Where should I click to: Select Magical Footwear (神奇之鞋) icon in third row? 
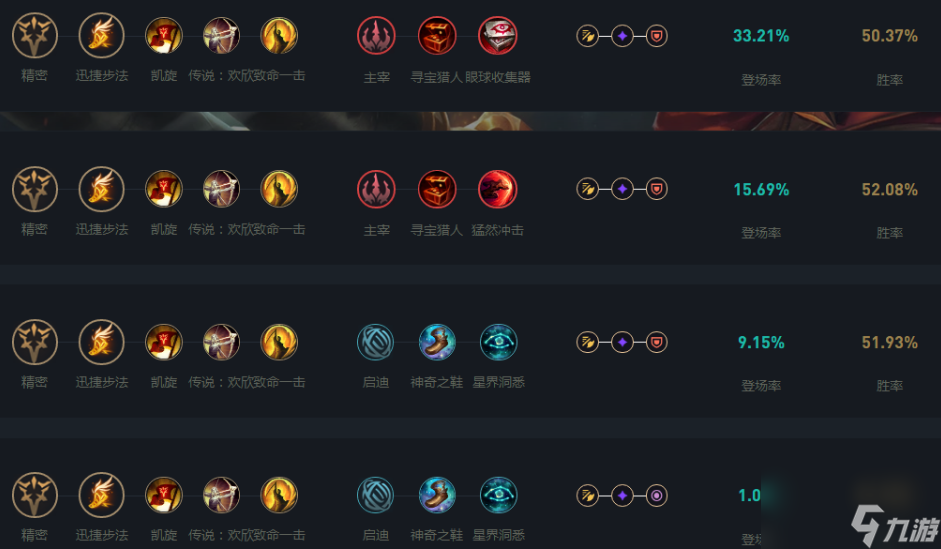coord(437,342)
